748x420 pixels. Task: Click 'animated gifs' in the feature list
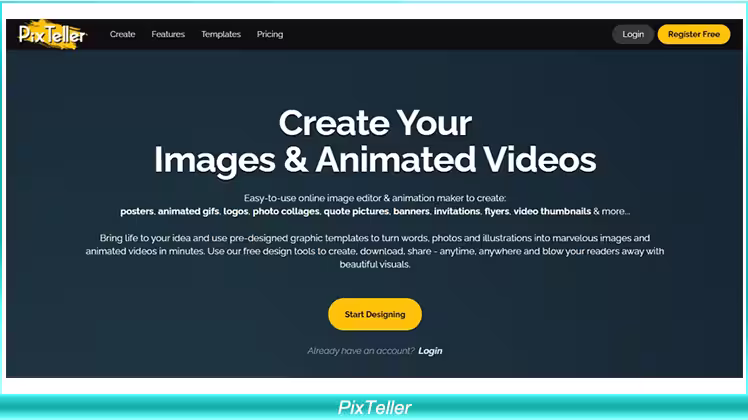(188, 211)
